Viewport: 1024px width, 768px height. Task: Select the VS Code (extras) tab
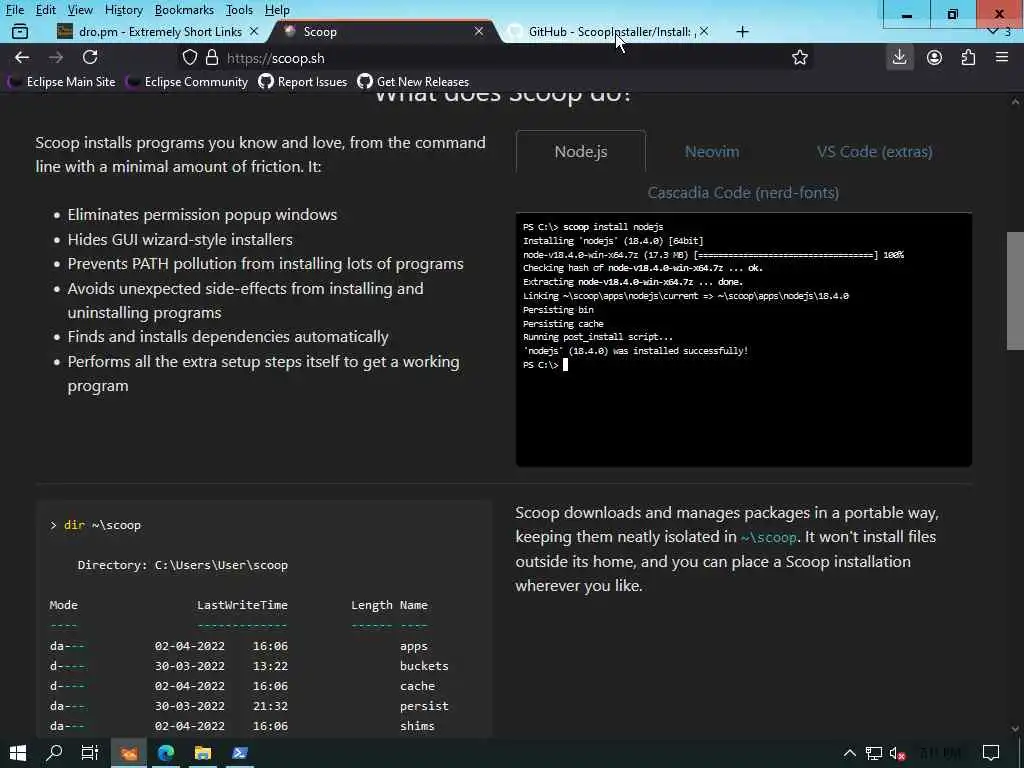point(874,152)
